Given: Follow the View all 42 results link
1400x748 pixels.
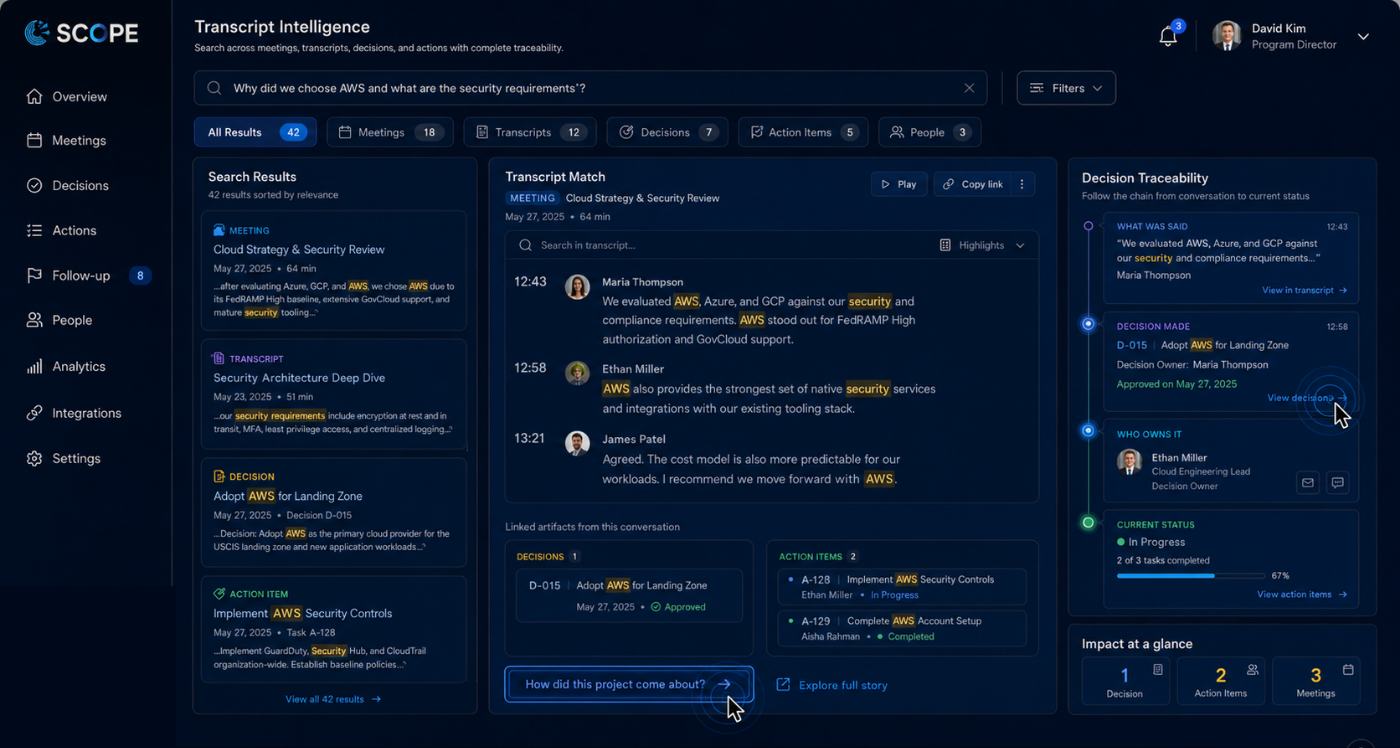Looking at the screenshot, I should point(333,699).
